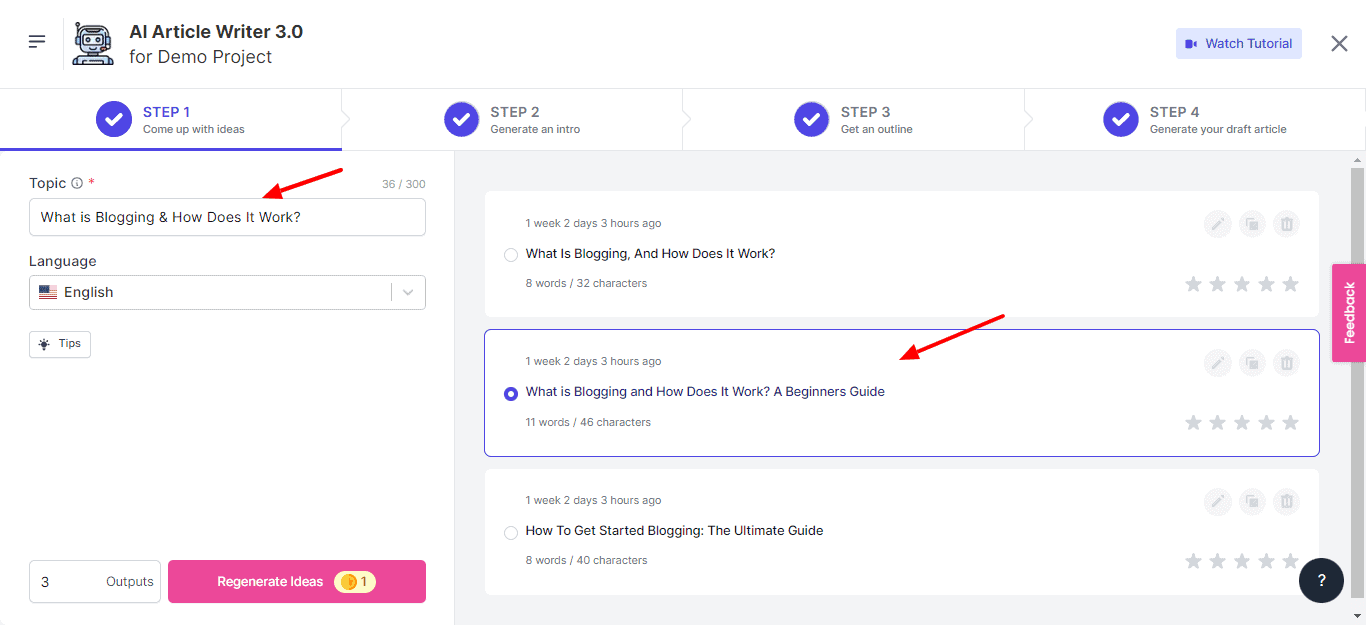Delete the third idea with trash icon

[1287, 502]
